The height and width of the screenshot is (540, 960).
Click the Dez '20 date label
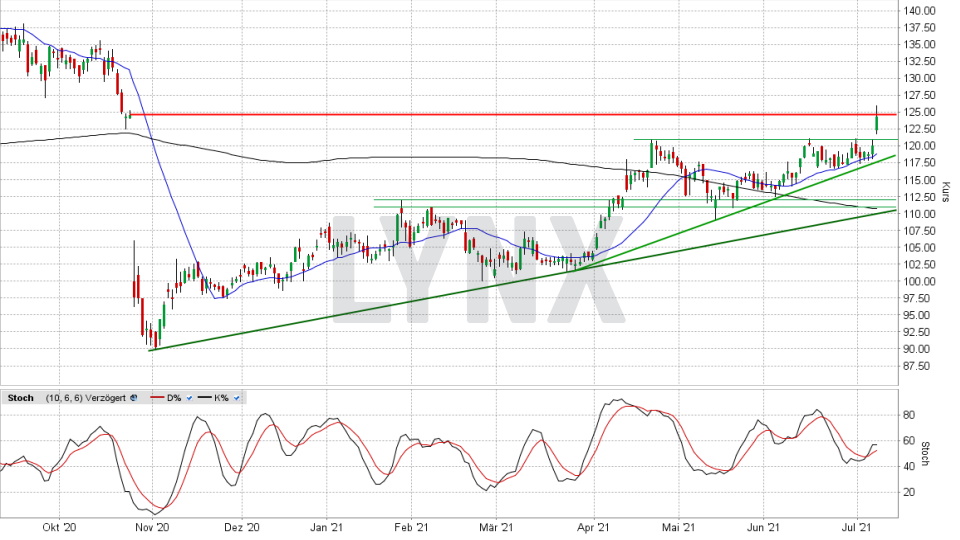242,527
